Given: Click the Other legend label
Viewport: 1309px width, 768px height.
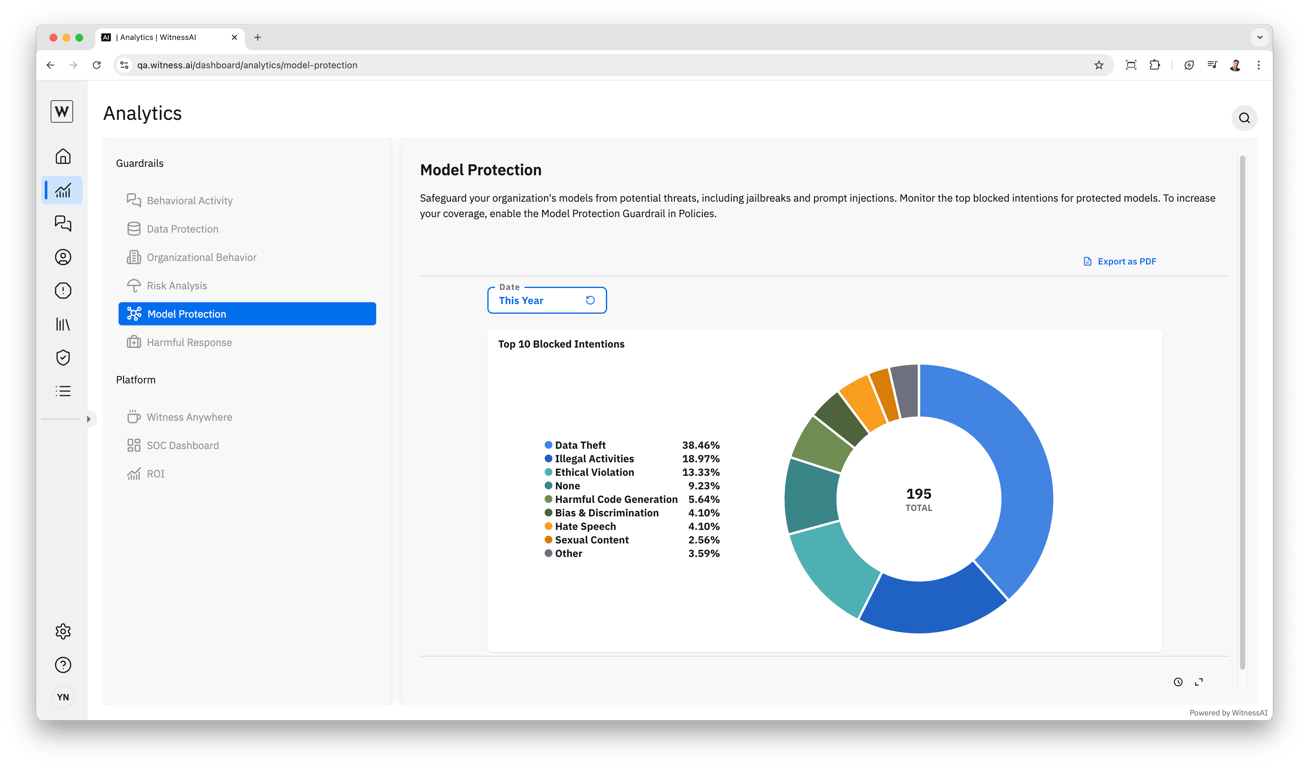Looking at the screenshot, I should coord(568,553).
